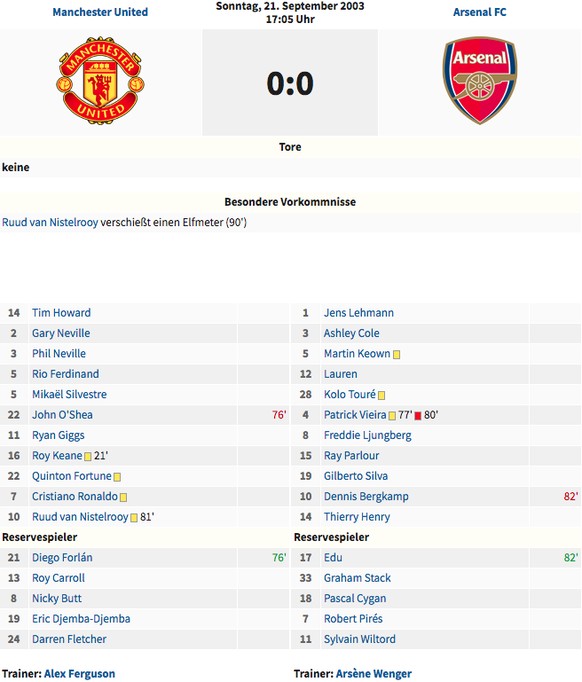The height and width of the screenshot is (682, 582).
Task: Click the Arsenal club crest
Action: tap(480, 80)
